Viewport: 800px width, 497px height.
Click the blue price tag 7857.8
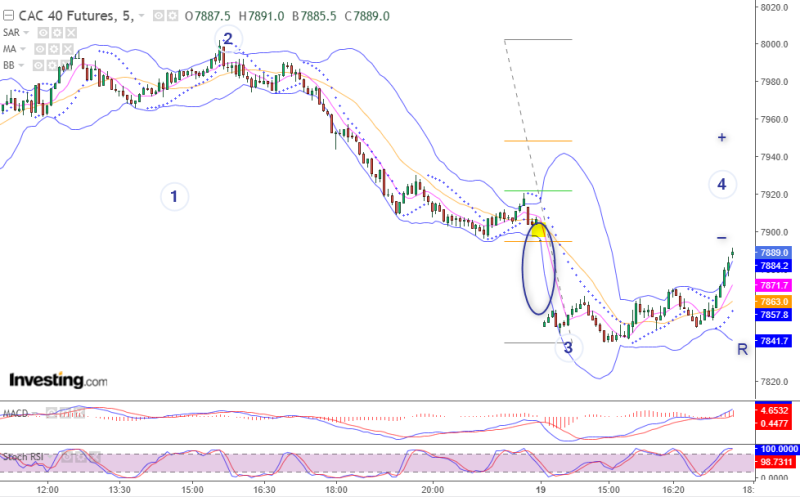coord(773,315)
